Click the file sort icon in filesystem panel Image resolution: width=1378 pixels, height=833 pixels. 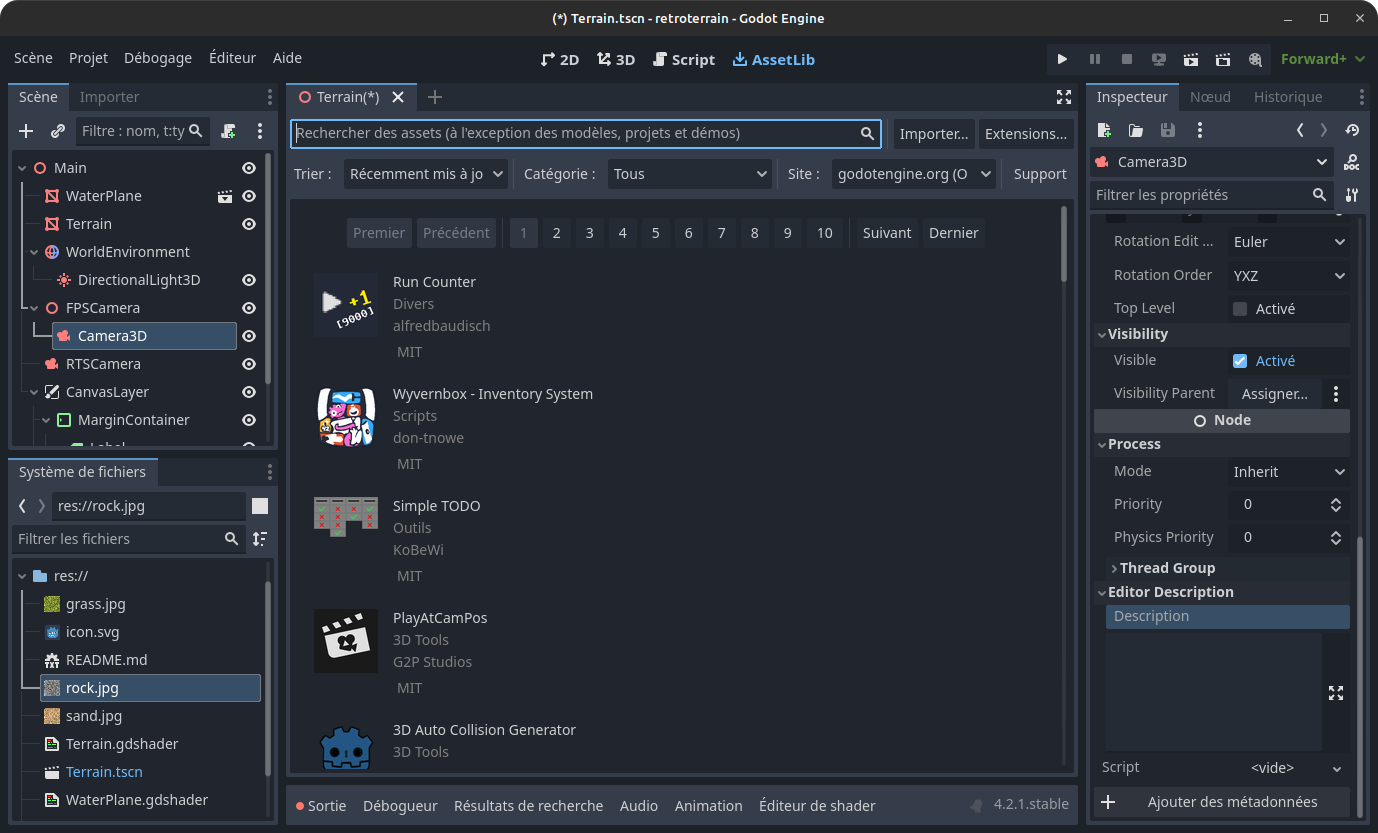click(x=260, y=539)
